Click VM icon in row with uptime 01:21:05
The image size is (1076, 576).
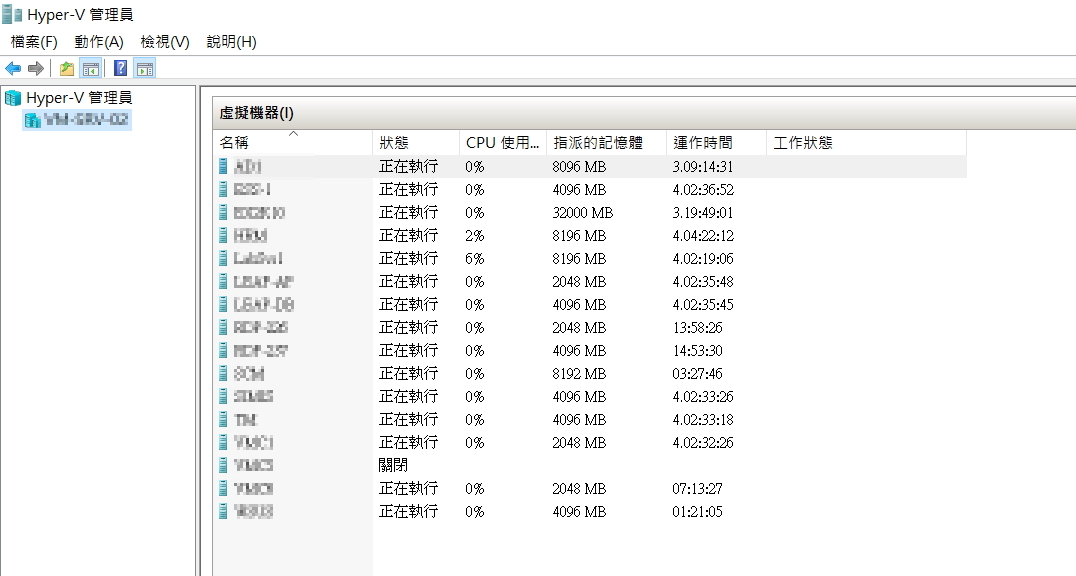coord(223,511)
